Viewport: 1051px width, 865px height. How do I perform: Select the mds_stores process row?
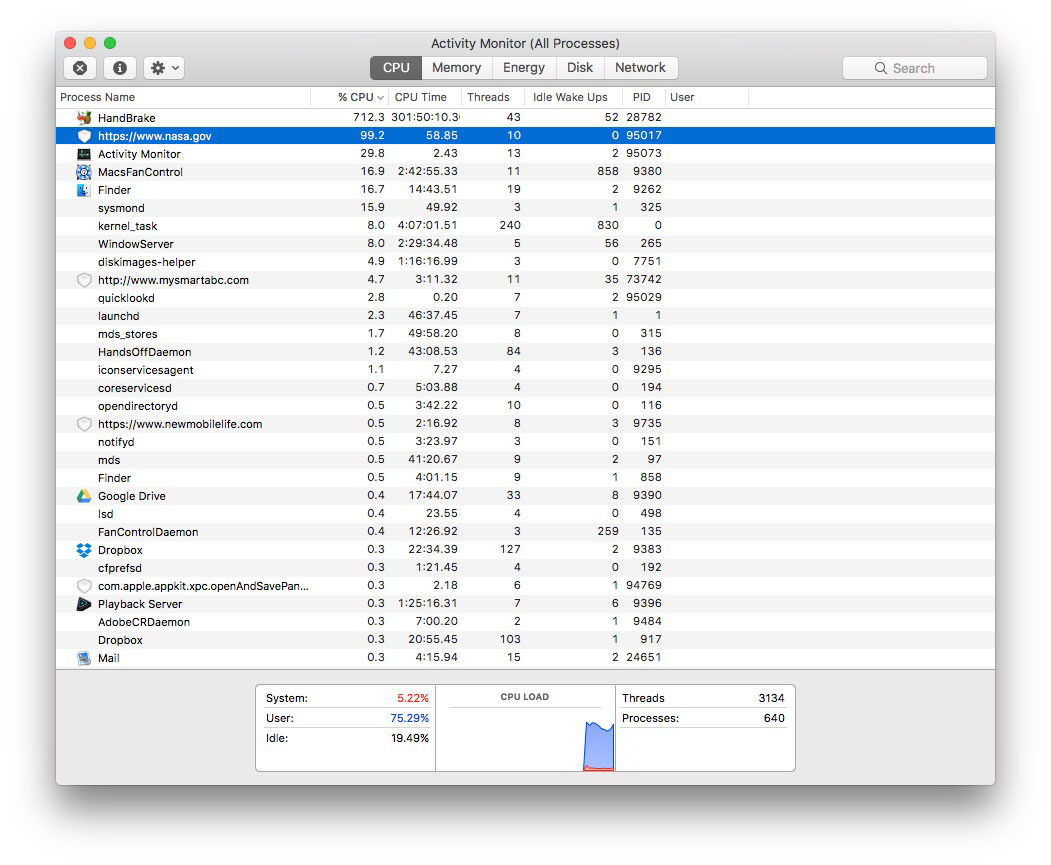[x=525, y=334]
